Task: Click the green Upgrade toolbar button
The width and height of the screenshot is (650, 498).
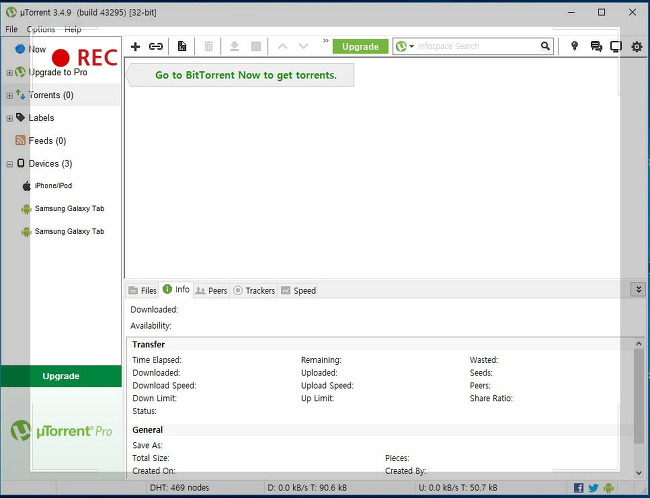Action: pyautogui.click(x=360, y=46)
